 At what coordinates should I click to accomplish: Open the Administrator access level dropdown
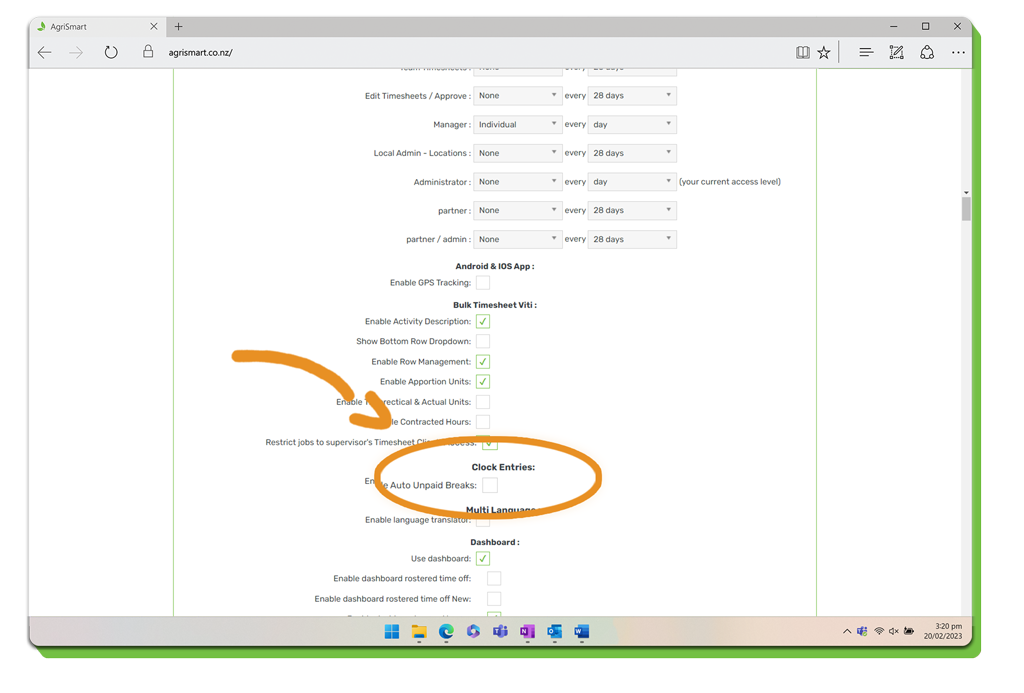pos(517,182)
